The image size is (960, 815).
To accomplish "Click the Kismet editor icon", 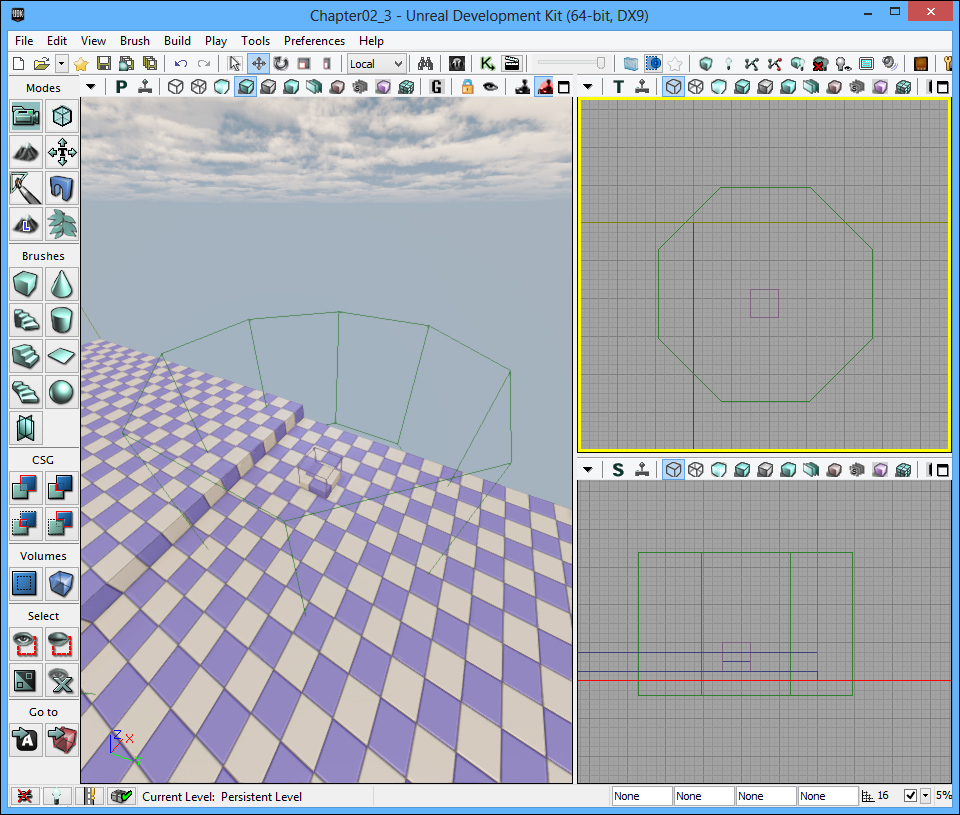I will point(487,63).
